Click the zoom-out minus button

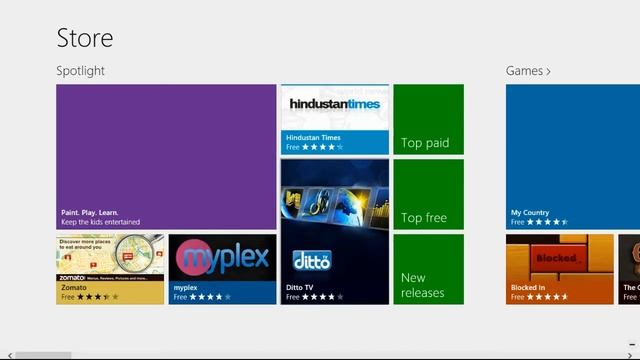click(632, 345)
